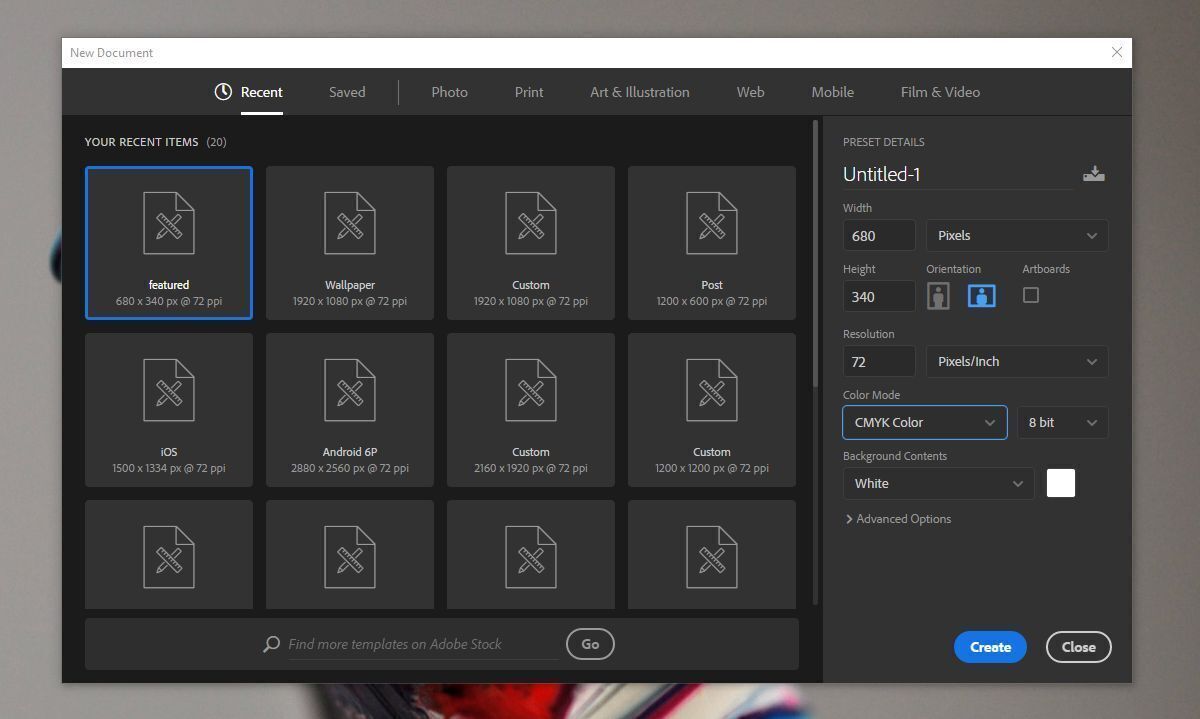This screenshot has height=719, width=1200.
Task: Click the clock icon beside the Recent tab
Action: [x=222, y=91]
